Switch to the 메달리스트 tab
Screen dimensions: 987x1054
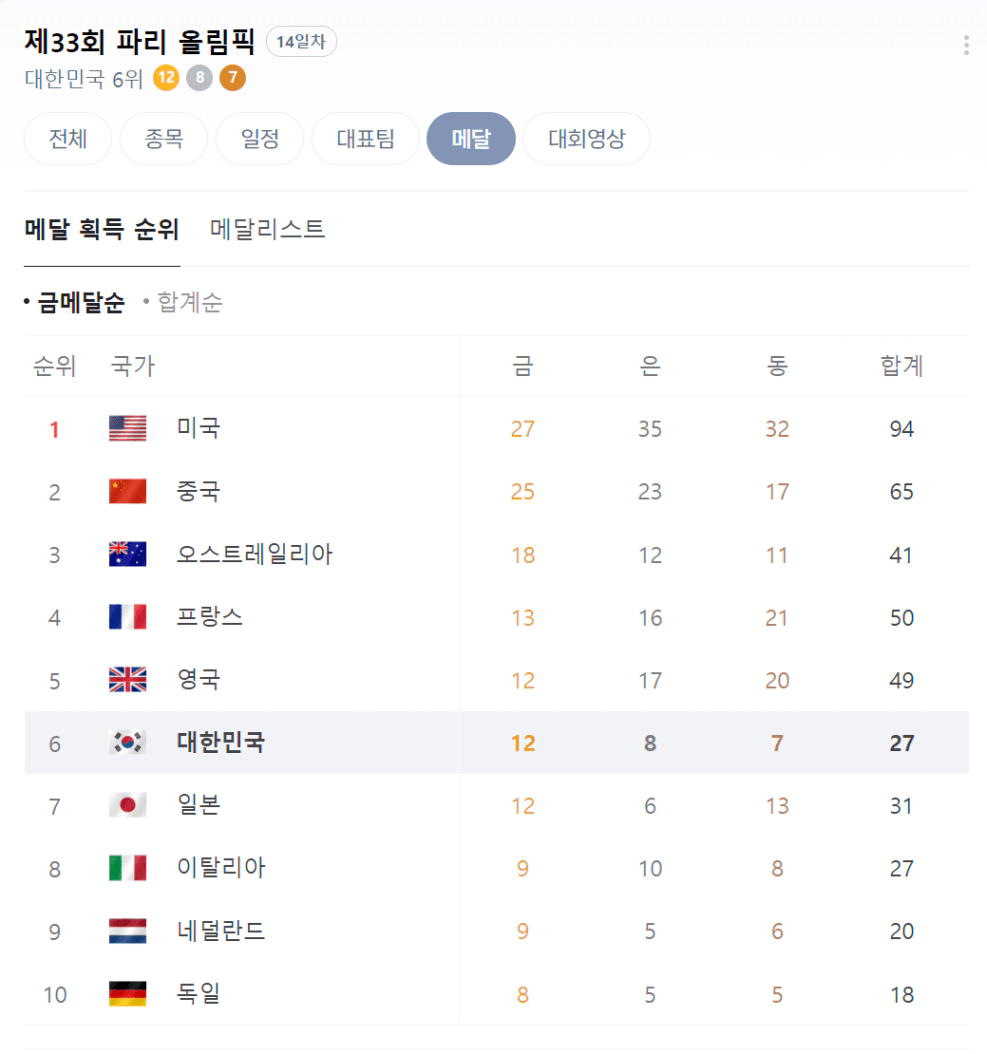[267, 230]
